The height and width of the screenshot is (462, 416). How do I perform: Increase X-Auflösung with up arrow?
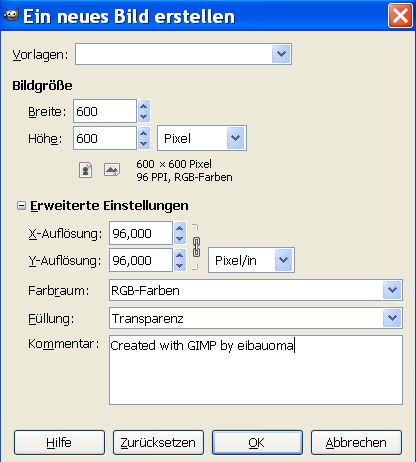coord(180,228)
